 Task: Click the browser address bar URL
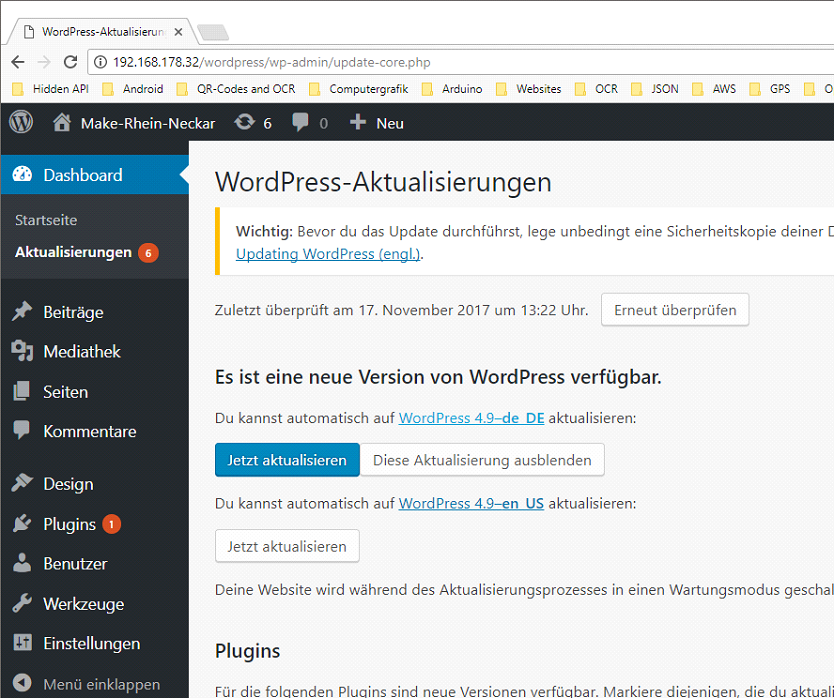point(272,62)
